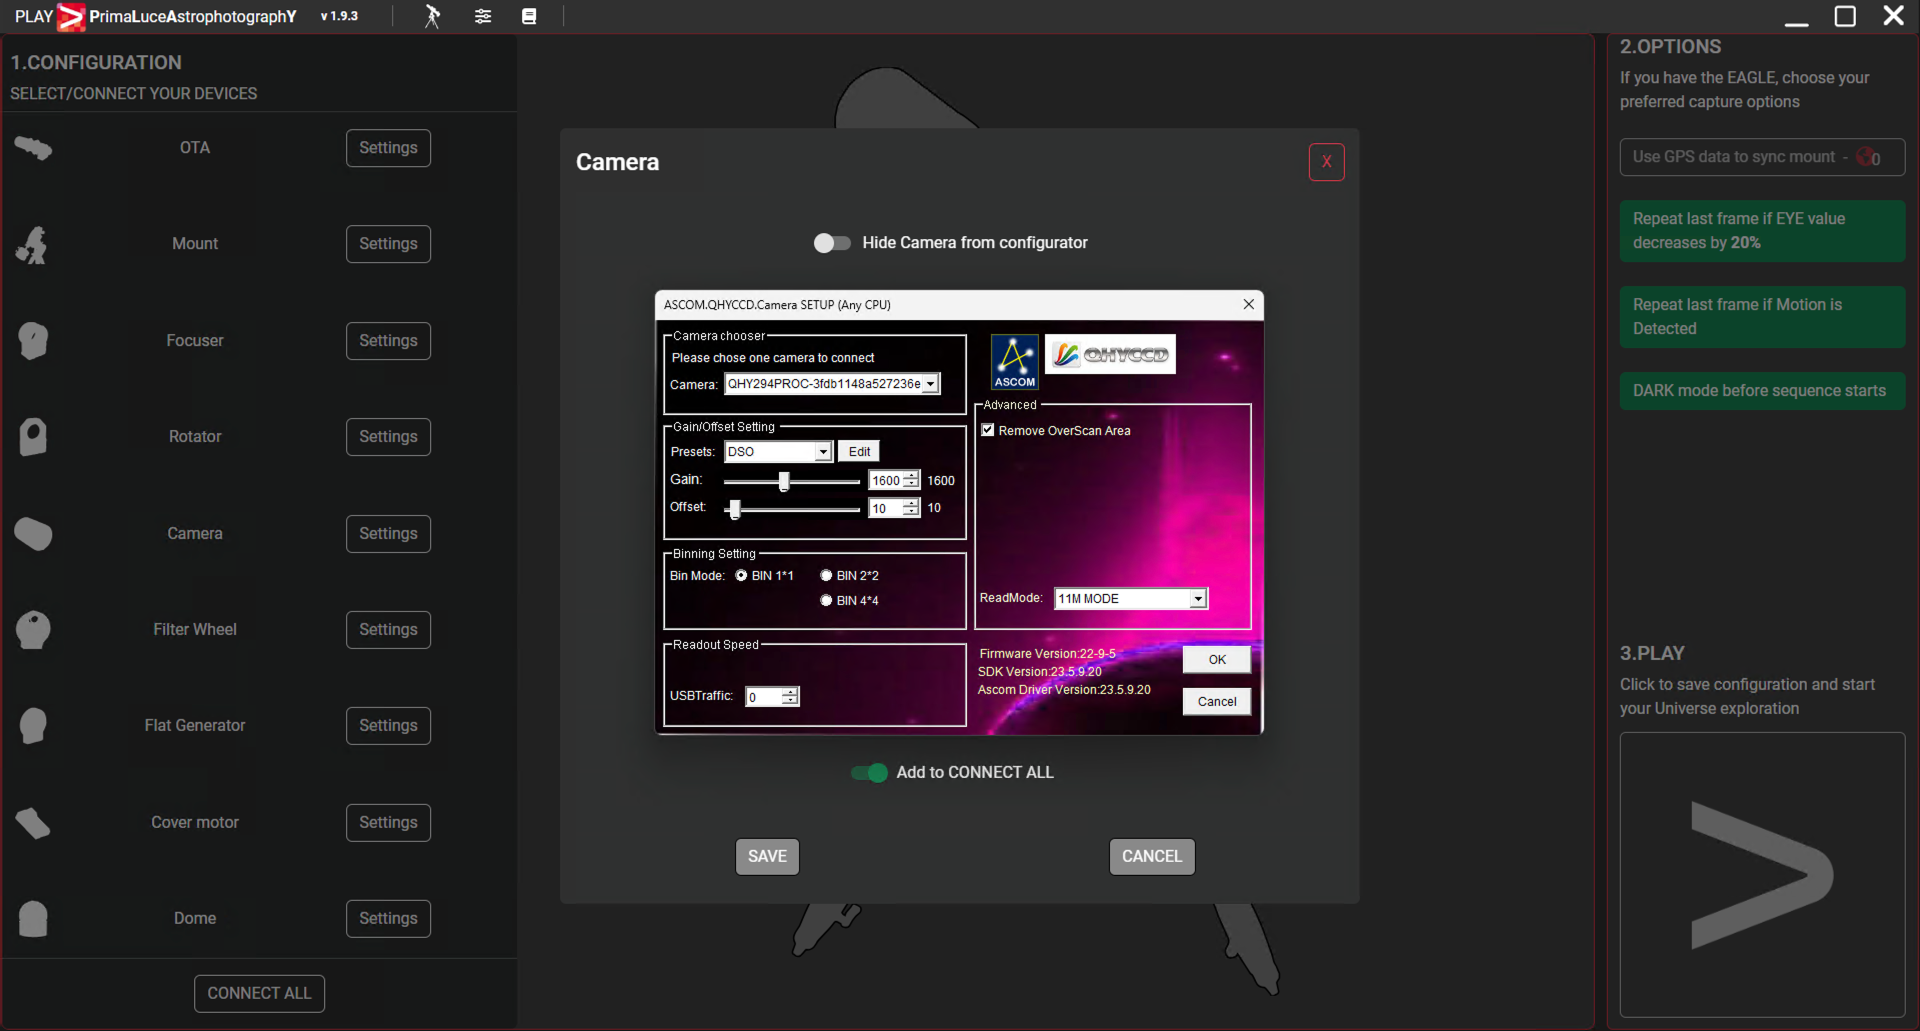Open Mount Settings

point(388,244)
